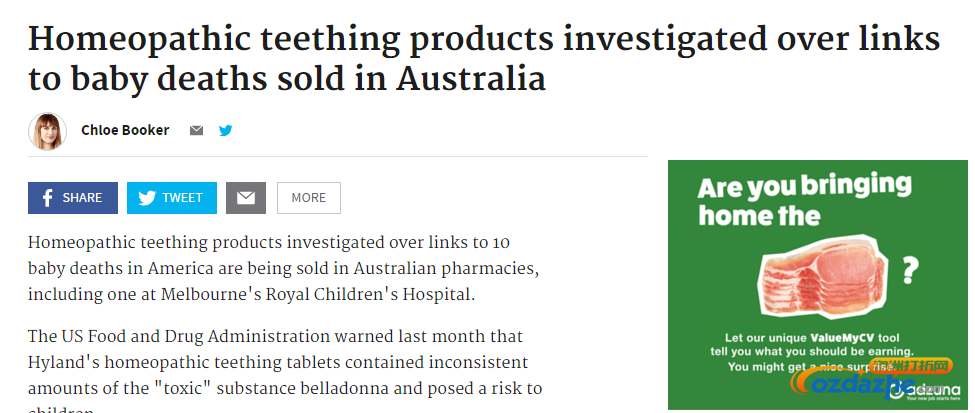Click the "Are you bringing home the" ad heading

click(x=805, y=200)
